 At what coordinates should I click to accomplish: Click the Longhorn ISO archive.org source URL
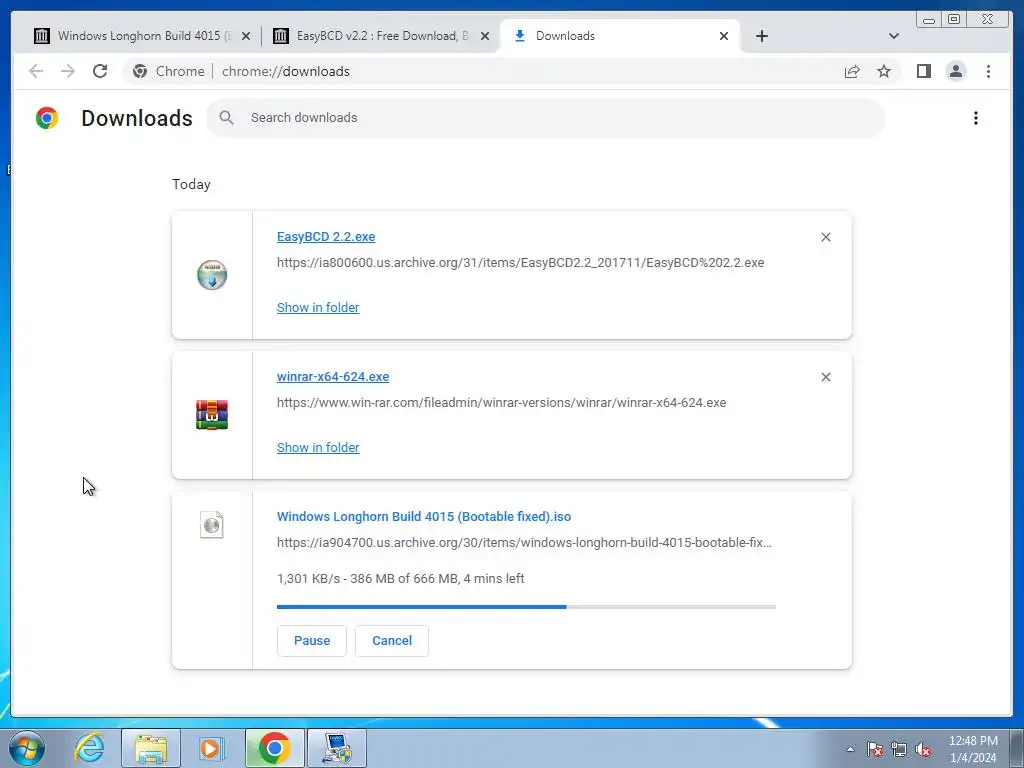pyautogui.click(x=524, y=542)
